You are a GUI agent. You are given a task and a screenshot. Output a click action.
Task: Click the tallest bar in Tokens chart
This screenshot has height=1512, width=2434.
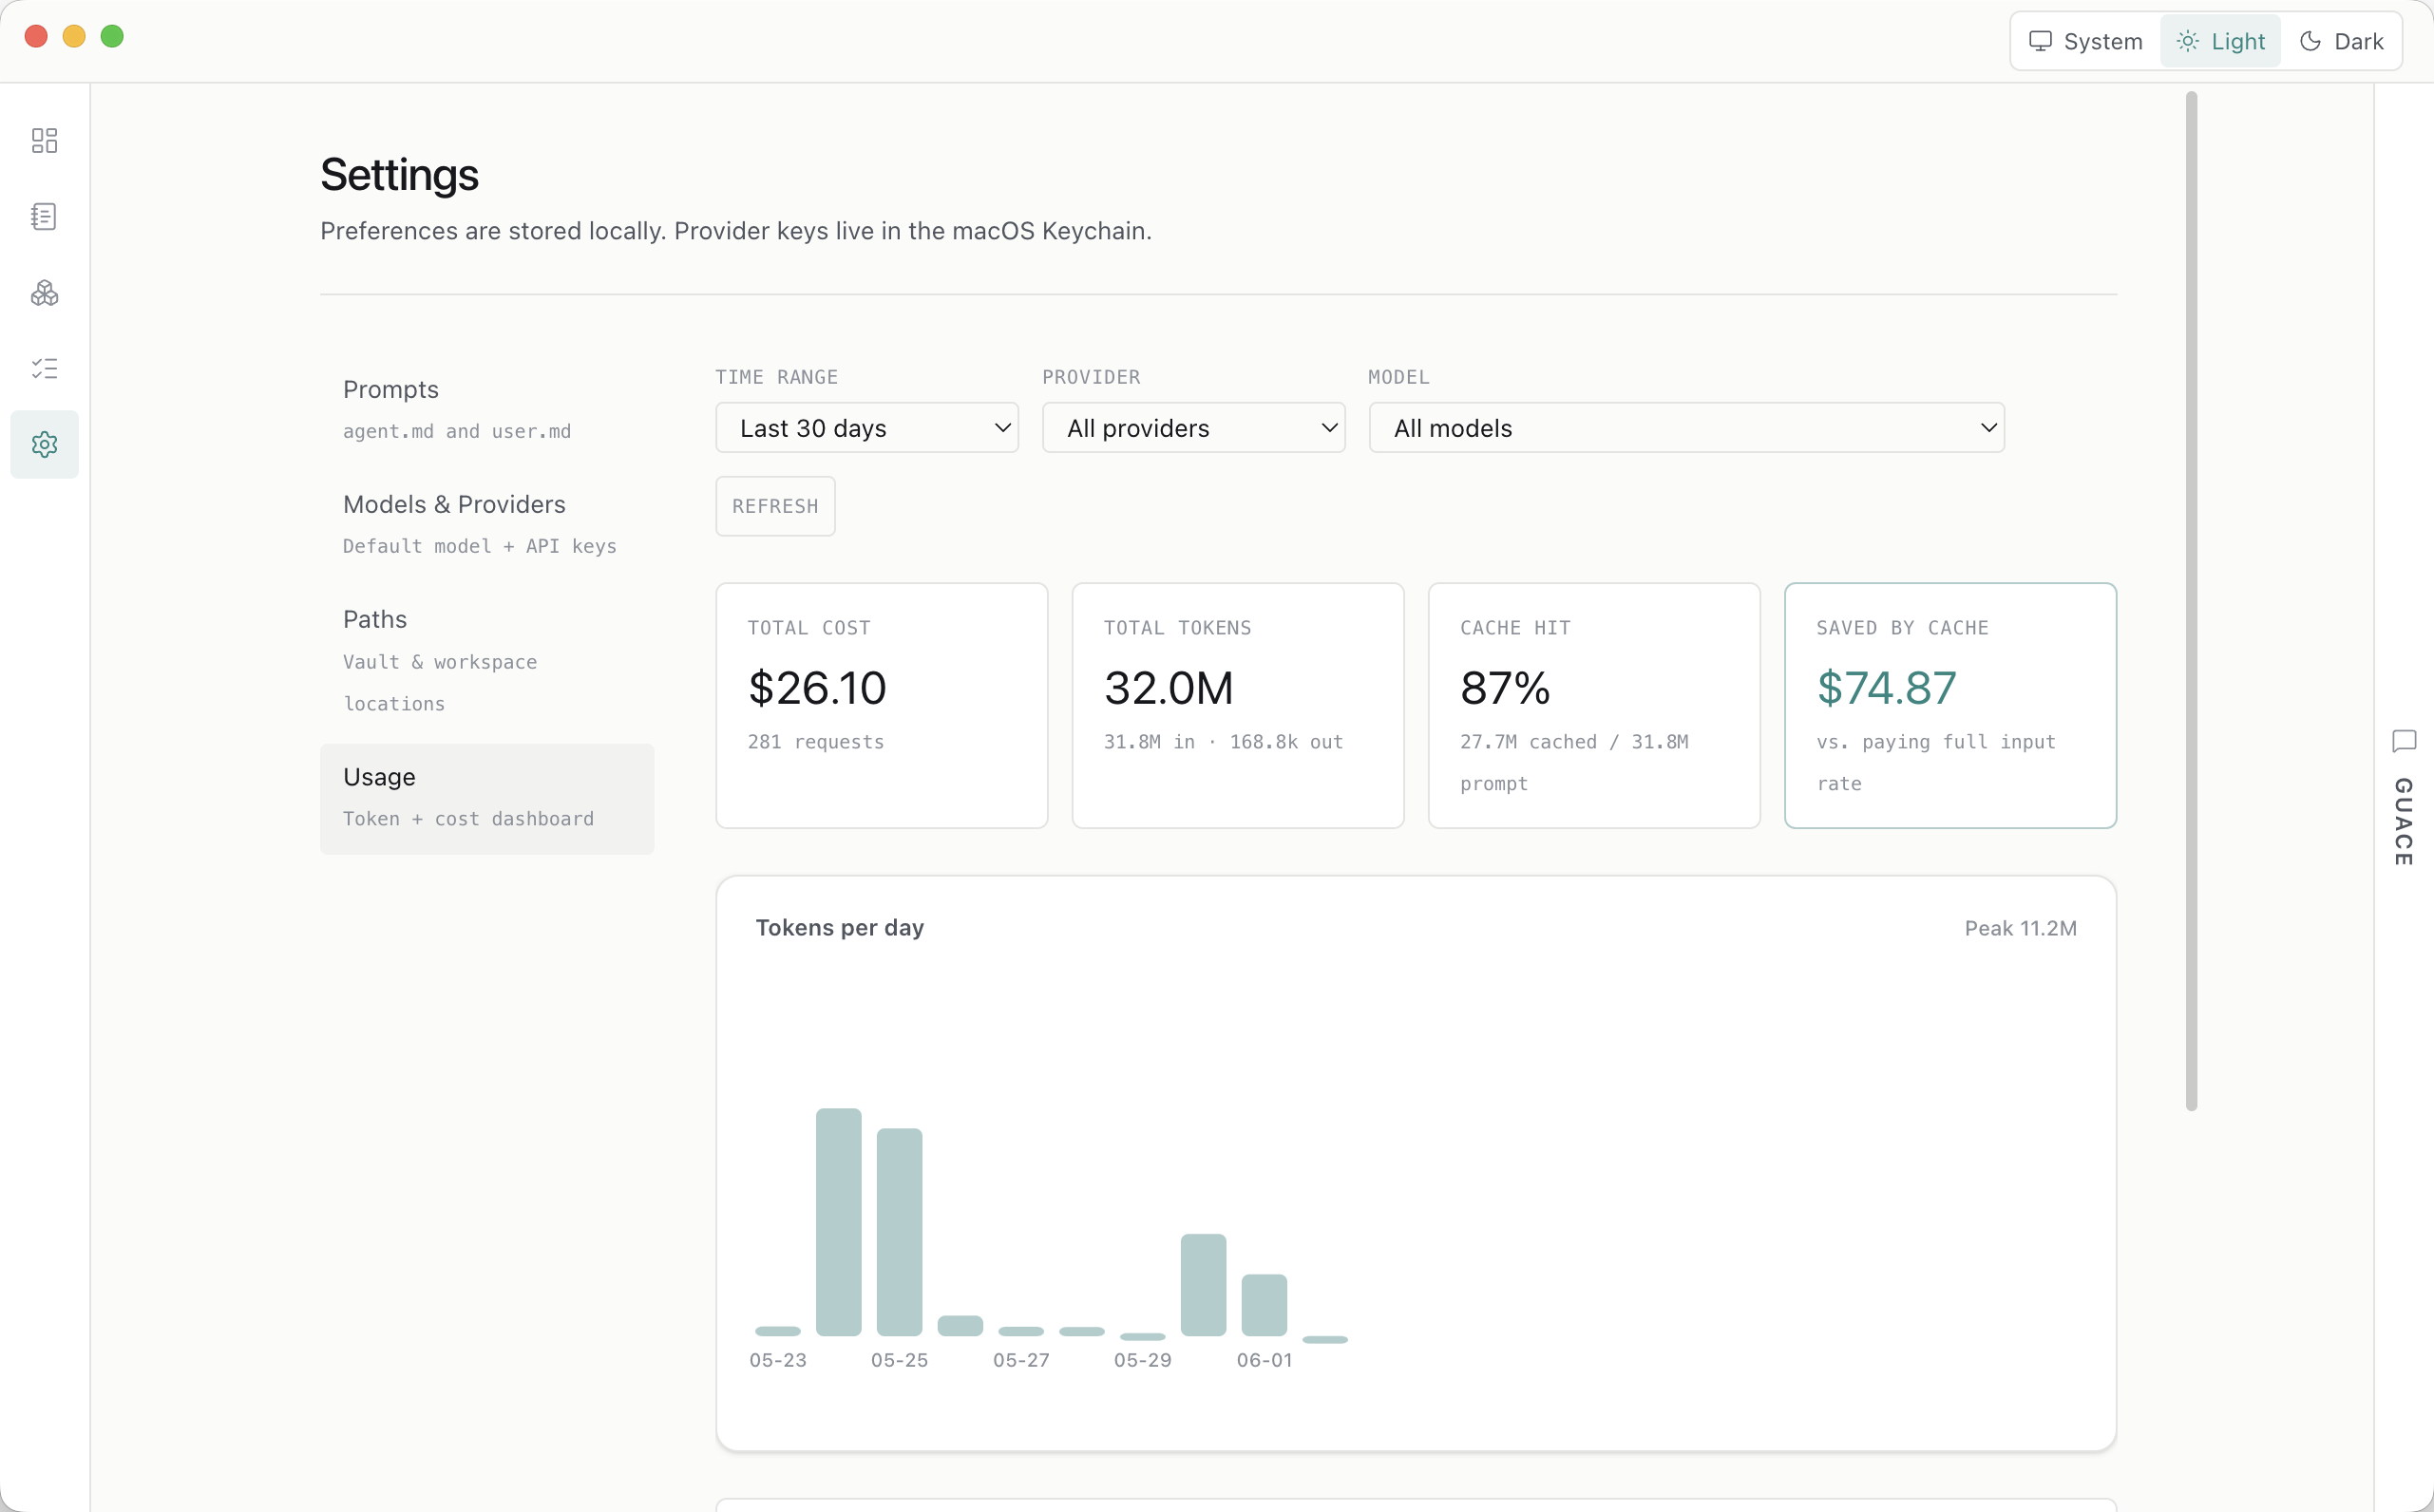838,1222
